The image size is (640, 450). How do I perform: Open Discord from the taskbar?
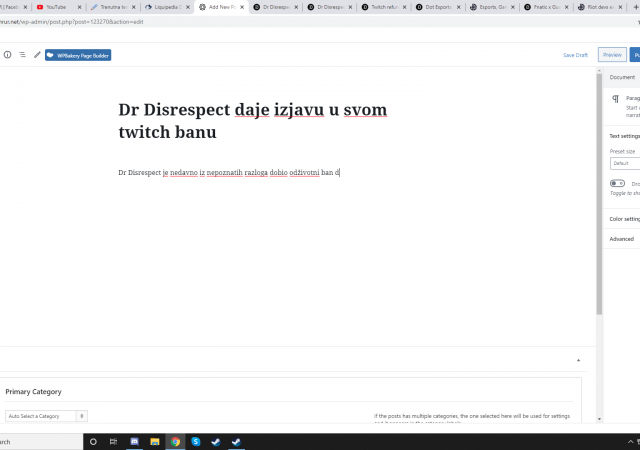[134, 441]
